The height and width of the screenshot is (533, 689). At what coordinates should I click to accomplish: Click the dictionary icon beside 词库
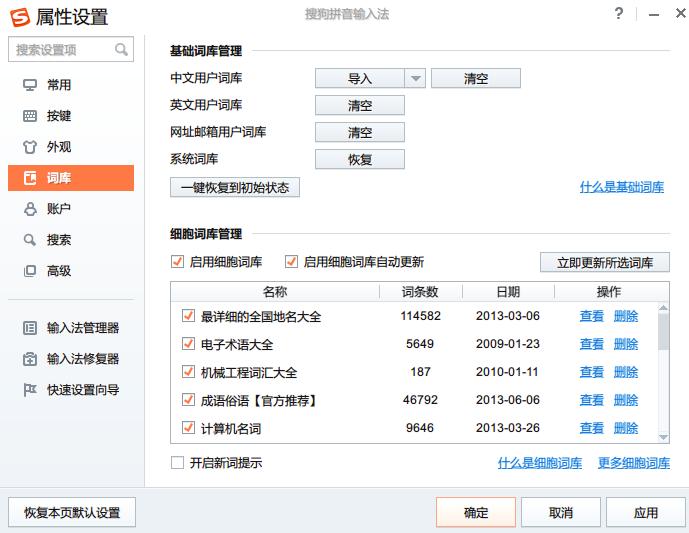pyautogui.click(x=30, y=178)
